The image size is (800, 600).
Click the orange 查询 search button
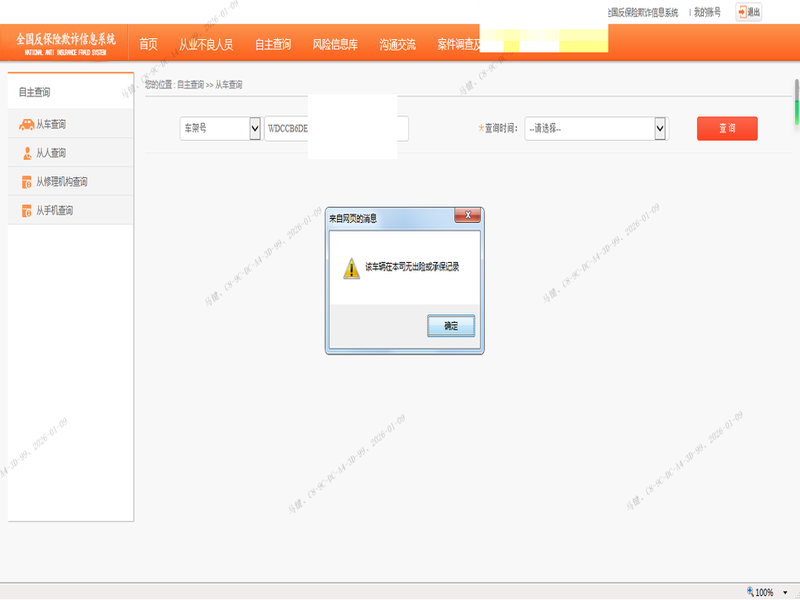(726, 128)
